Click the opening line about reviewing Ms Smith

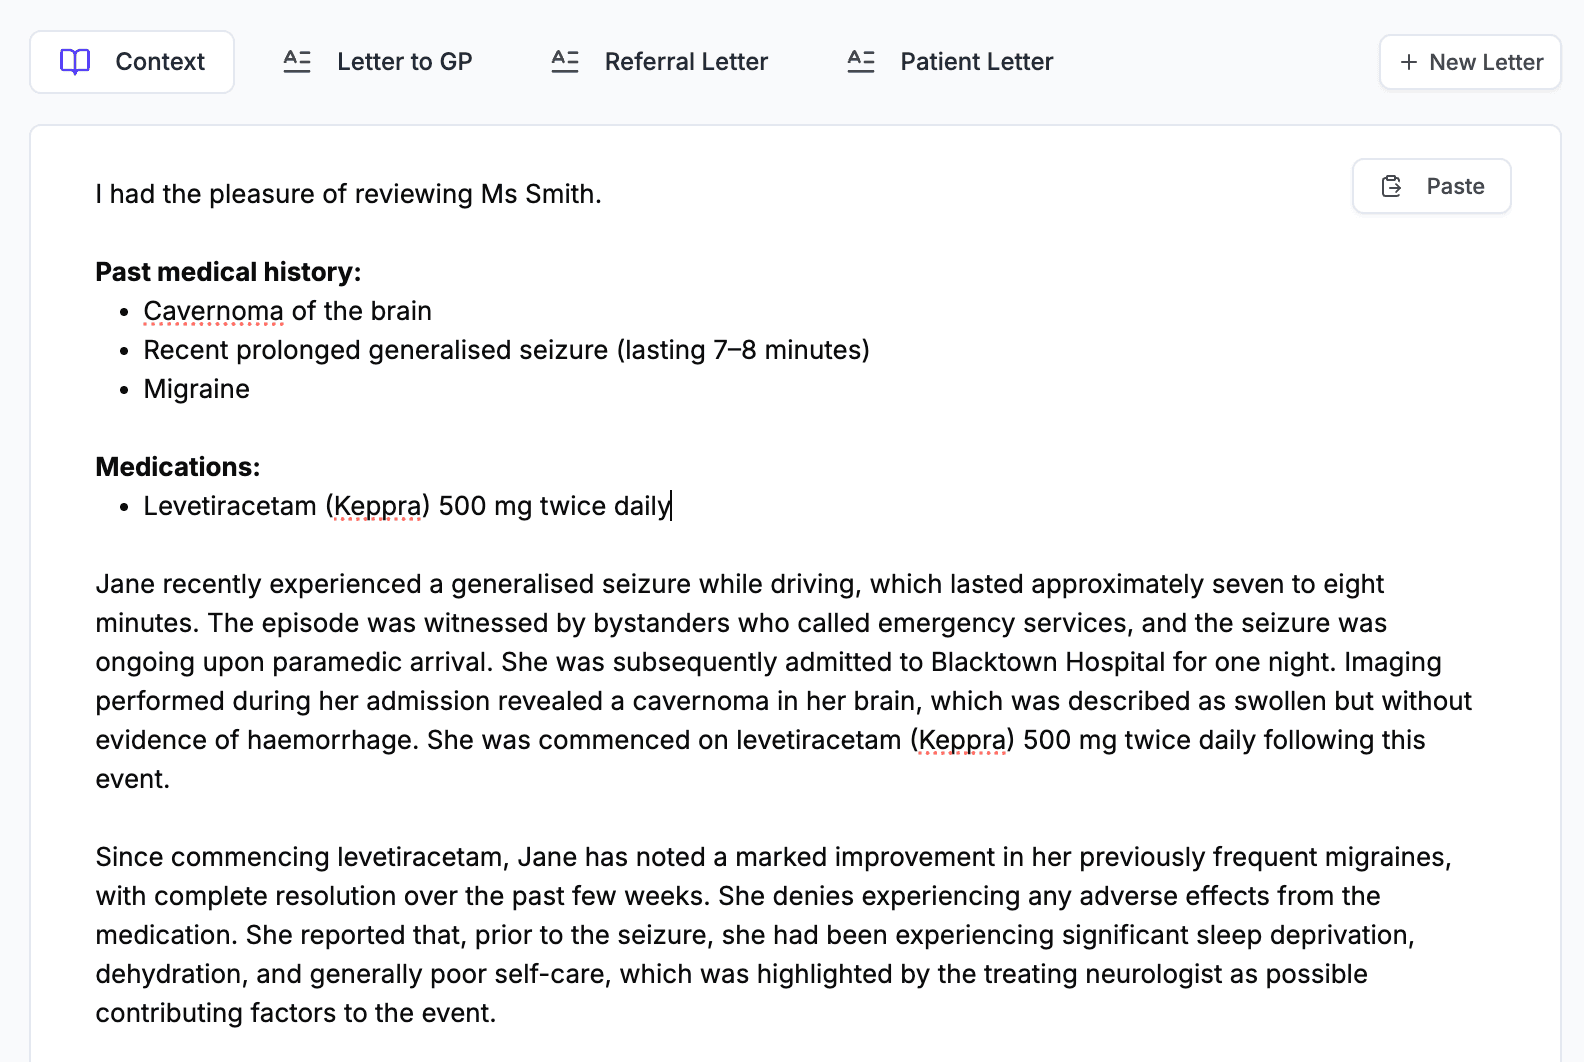click(348, 194)
